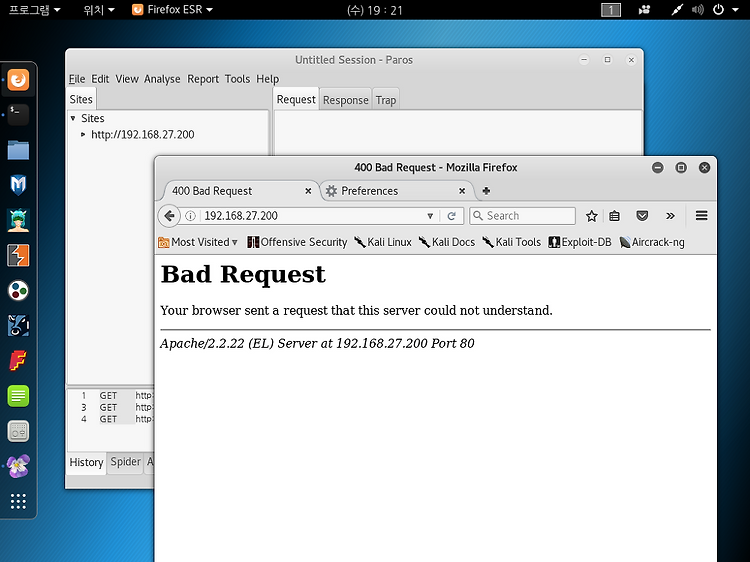
Task: Reload the current Firefox page
Action: pyautogui.click(x=451, y=216)
